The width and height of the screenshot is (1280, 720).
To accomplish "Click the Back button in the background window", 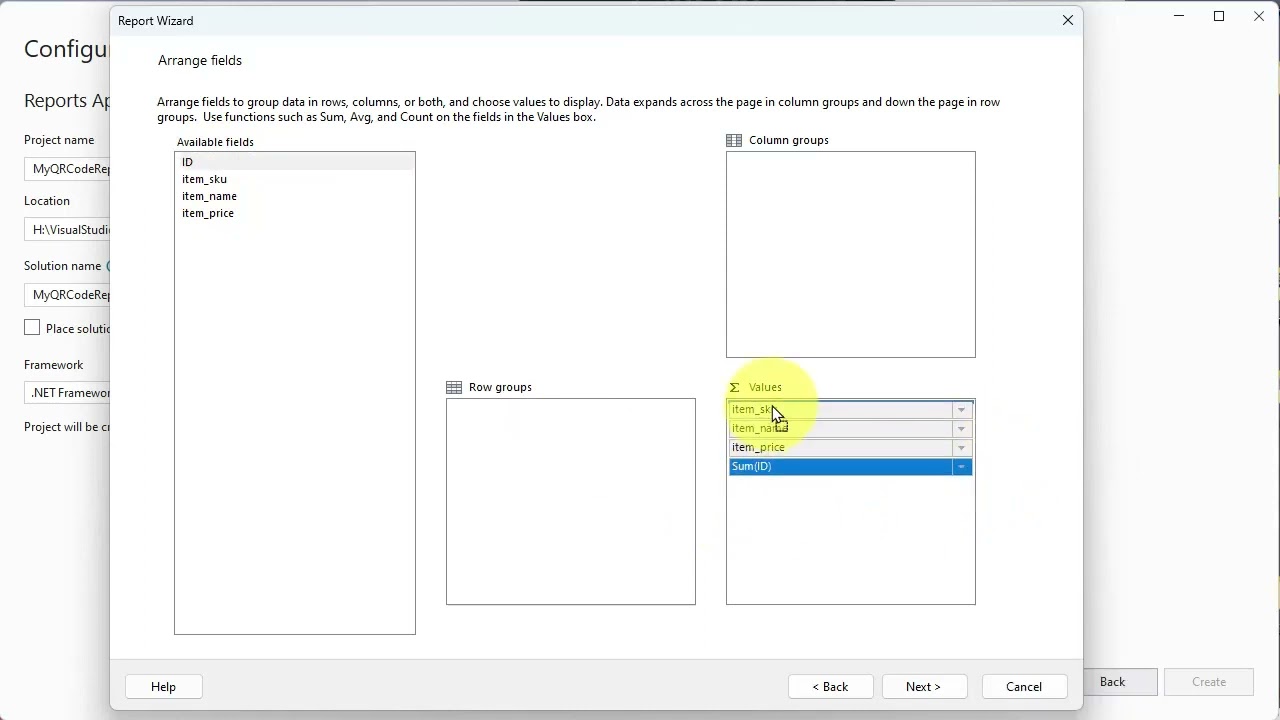I will click(1120, 682).
